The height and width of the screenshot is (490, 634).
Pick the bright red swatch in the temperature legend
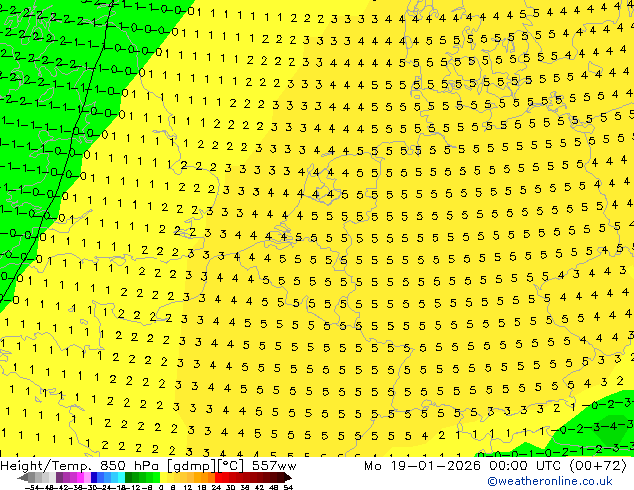click(x=219, y=477)
